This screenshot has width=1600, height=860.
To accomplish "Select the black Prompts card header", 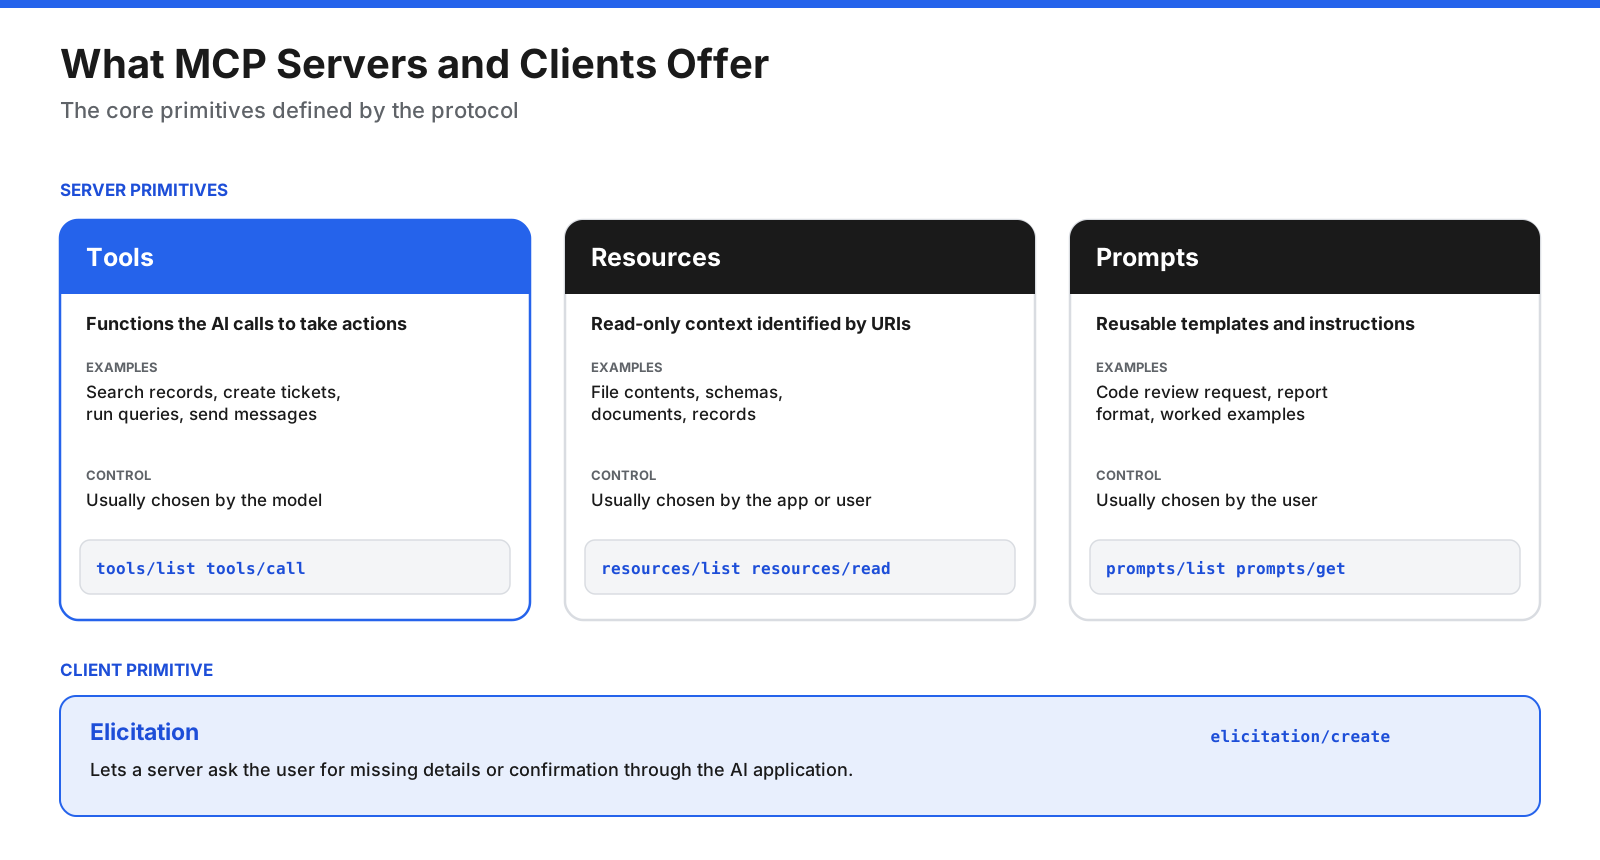I will point(1305,257).
